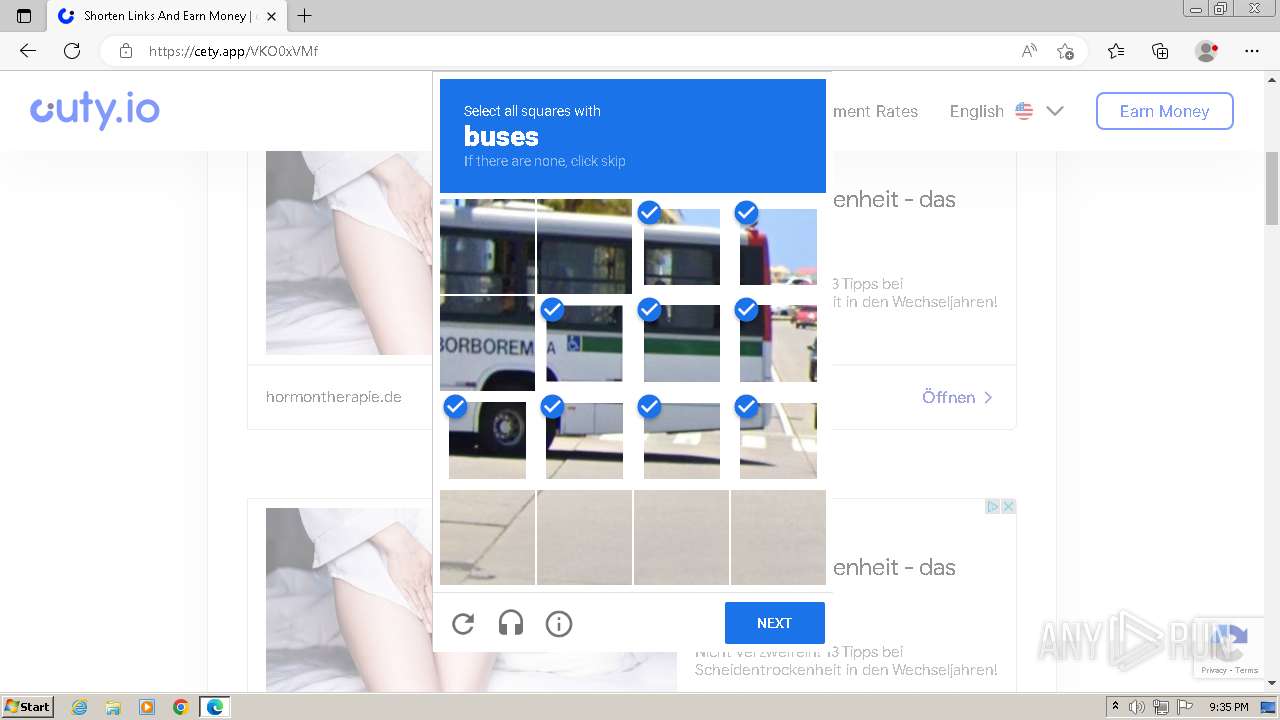Screen dimensions: 1280x720
Task: Click the Öffnen ad button
Action: pyautogui.click(x=957, y=397)
